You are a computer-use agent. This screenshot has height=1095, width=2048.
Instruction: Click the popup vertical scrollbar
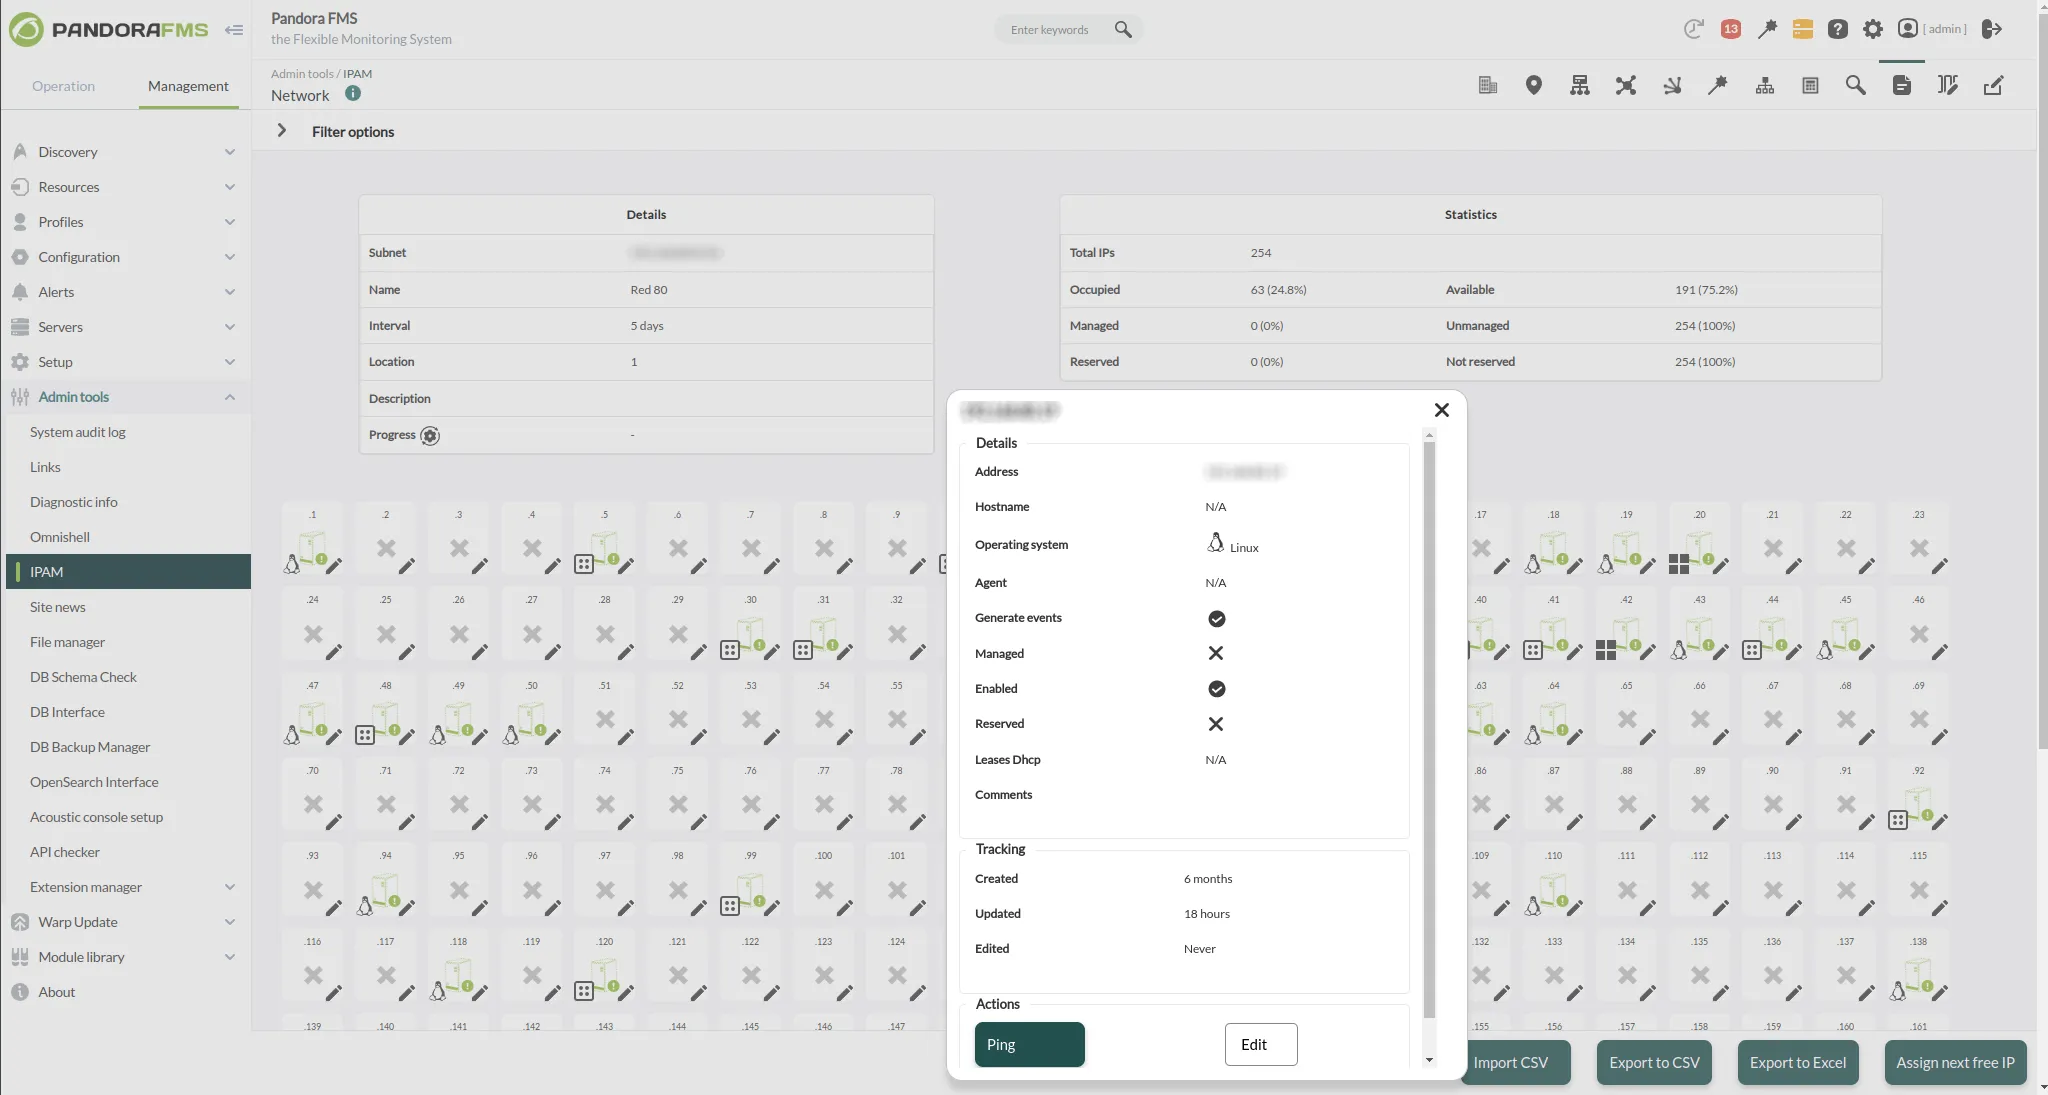[x=1429, y=730]
